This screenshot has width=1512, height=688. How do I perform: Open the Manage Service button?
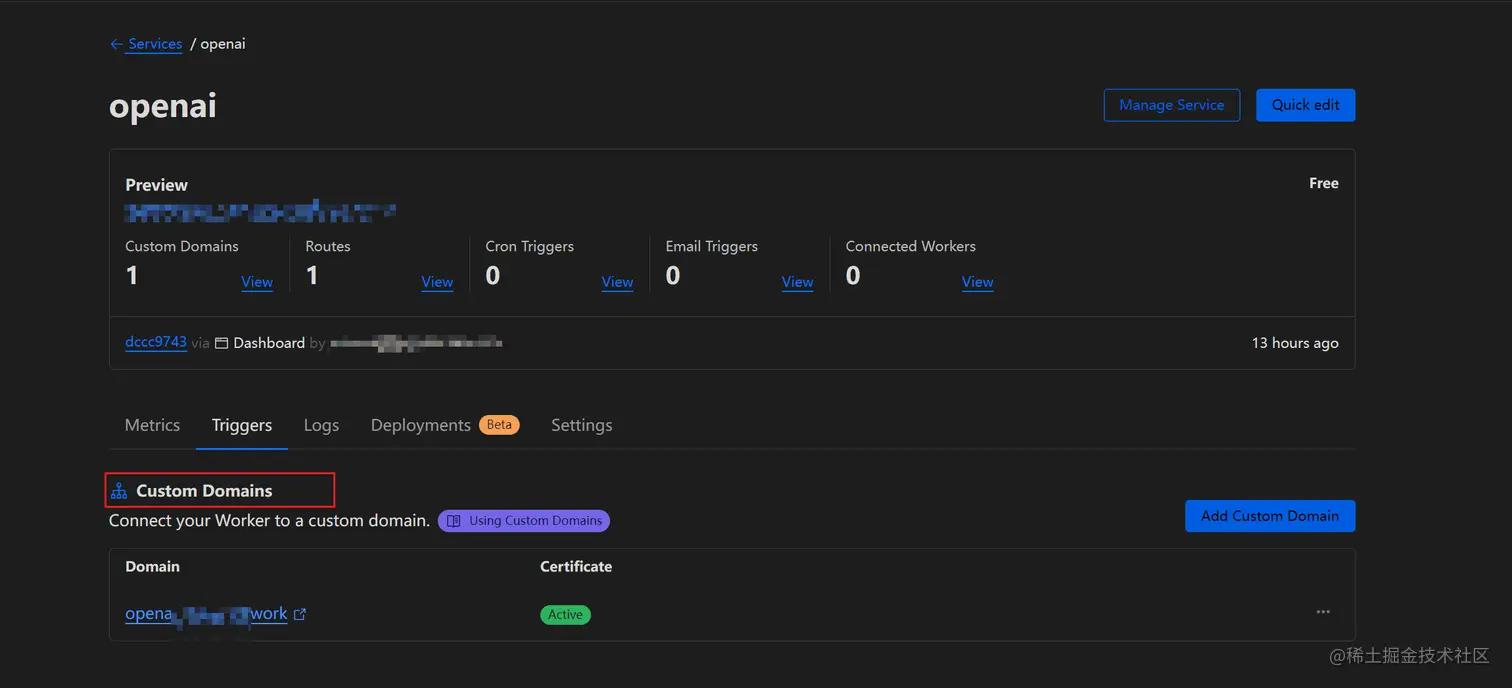tap(1171, 105)
